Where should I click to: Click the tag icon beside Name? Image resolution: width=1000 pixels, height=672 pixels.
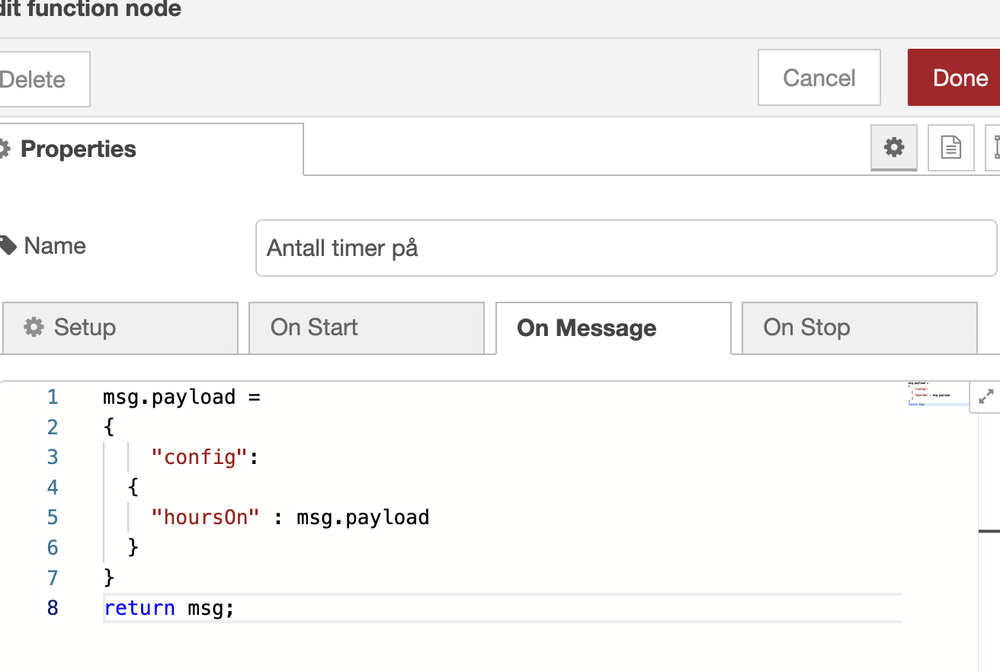(x=8, y=246)
